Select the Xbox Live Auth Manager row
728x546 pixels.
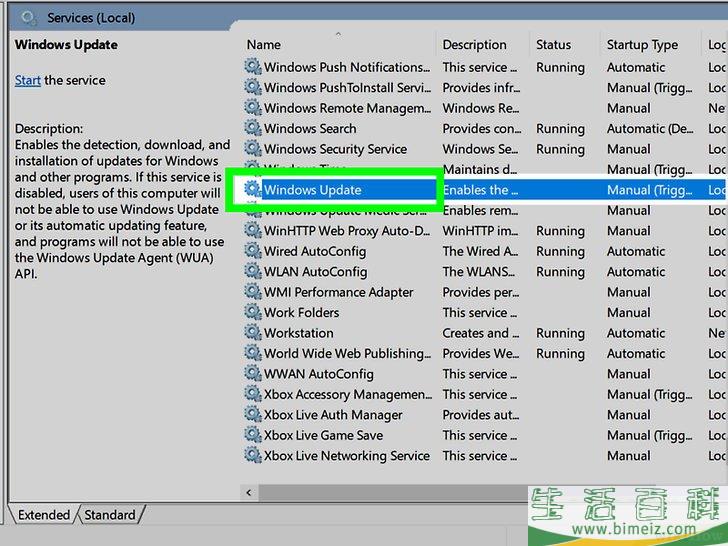tap(485, 414)
